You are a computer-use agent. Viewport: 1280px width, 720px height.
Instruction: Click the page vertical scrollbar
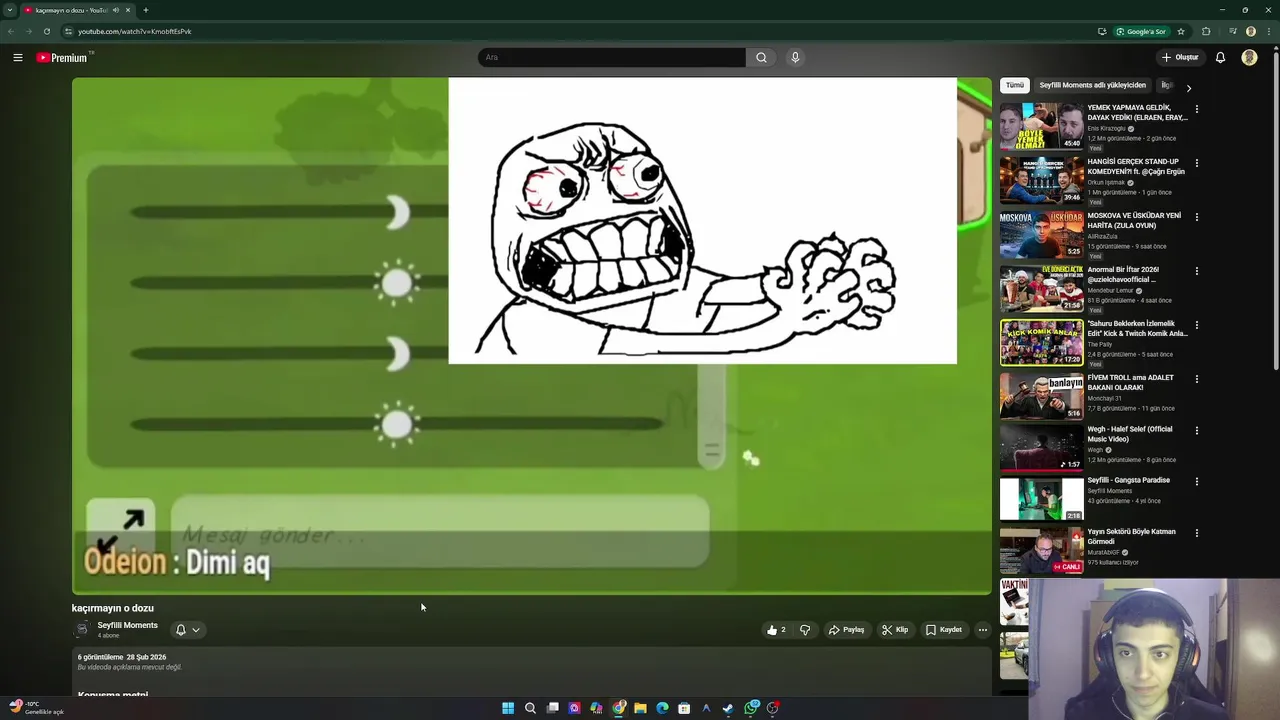point(1276,210)
